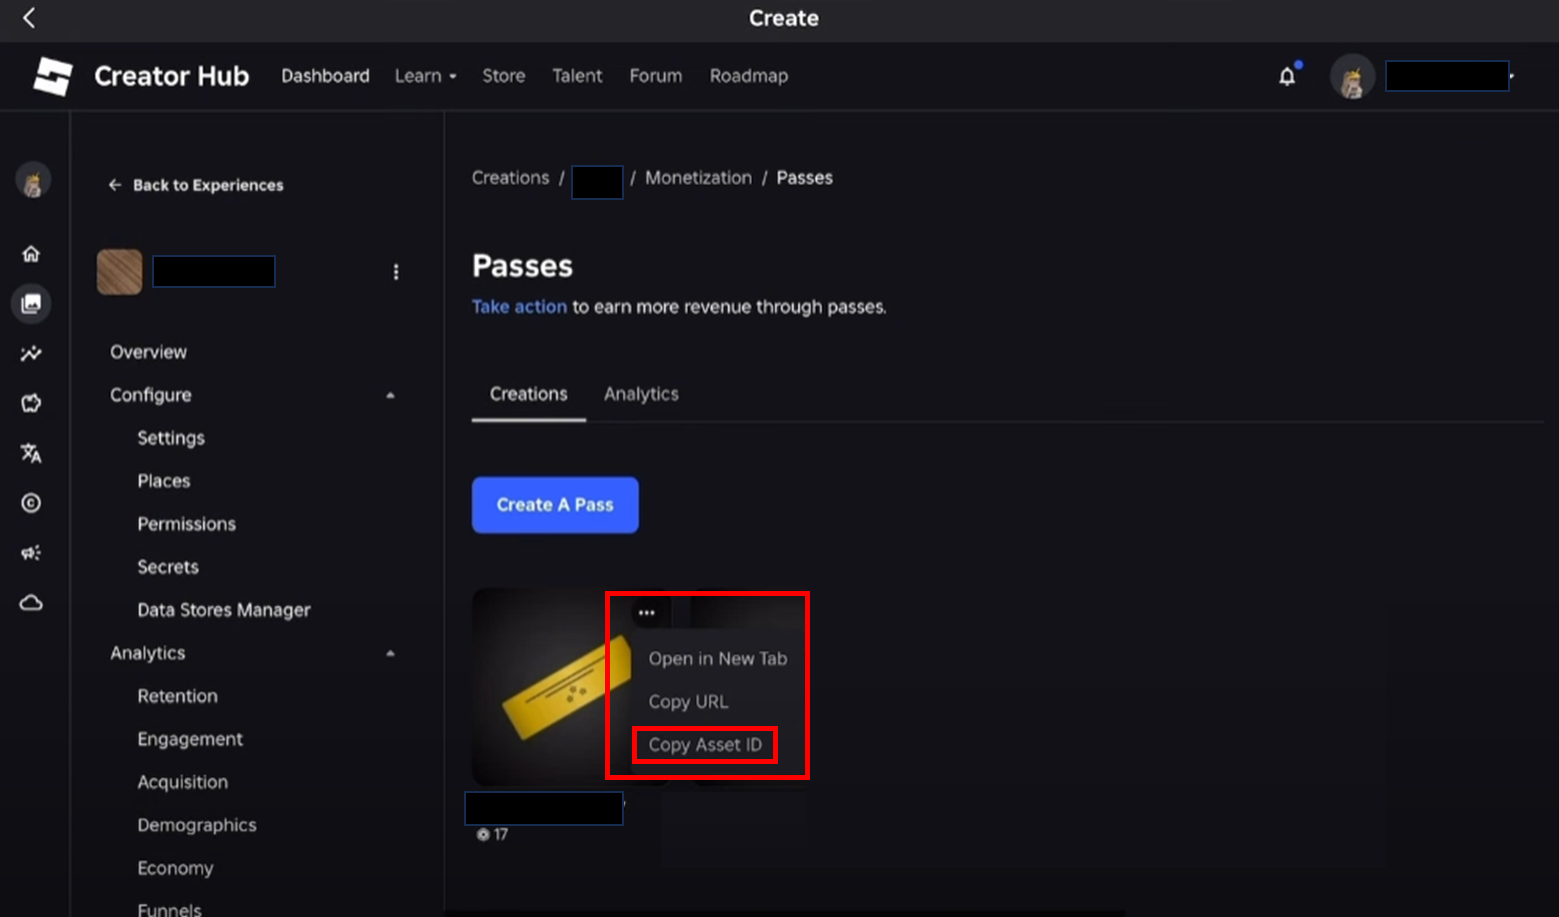Open experience options three-dot menu
Viewport: 1559px width, 917px height.
396,272
